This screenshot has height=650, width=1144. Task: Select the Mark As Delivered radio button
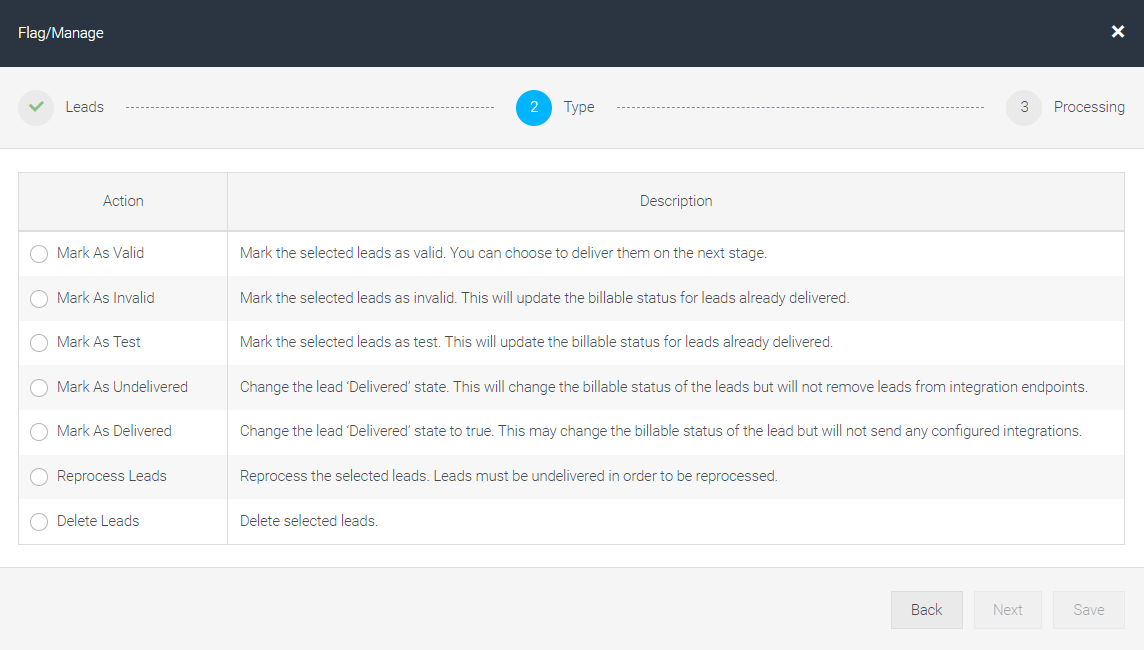coord(39,432)
